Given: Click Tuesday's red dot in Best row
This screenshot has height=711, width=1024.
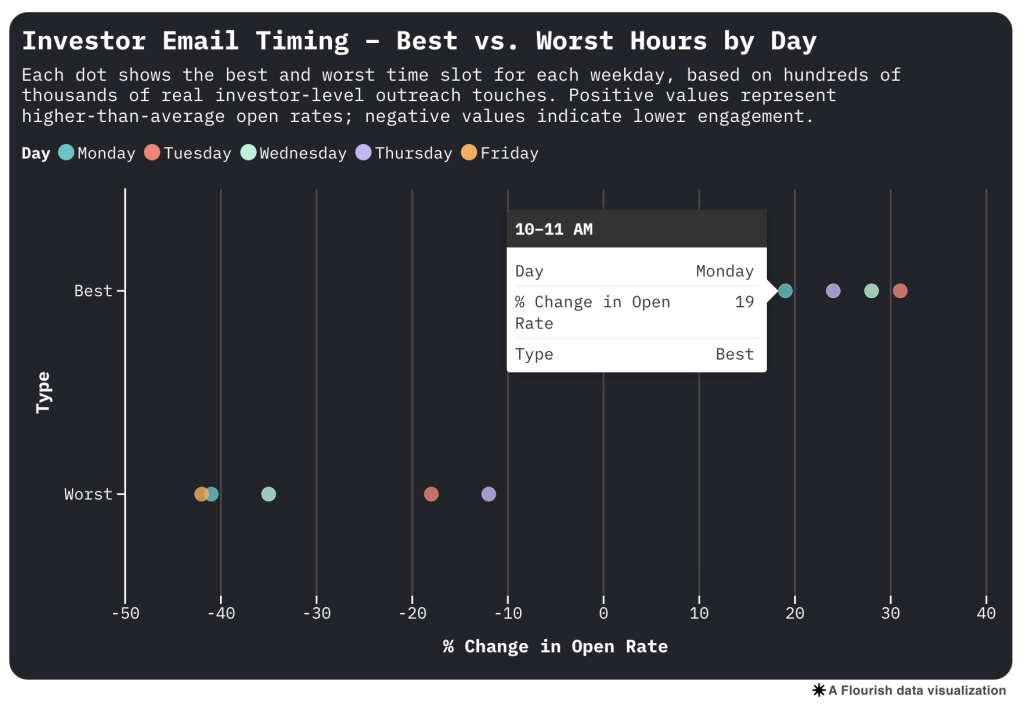Looking at the screenshot, I should pos(900,291).
